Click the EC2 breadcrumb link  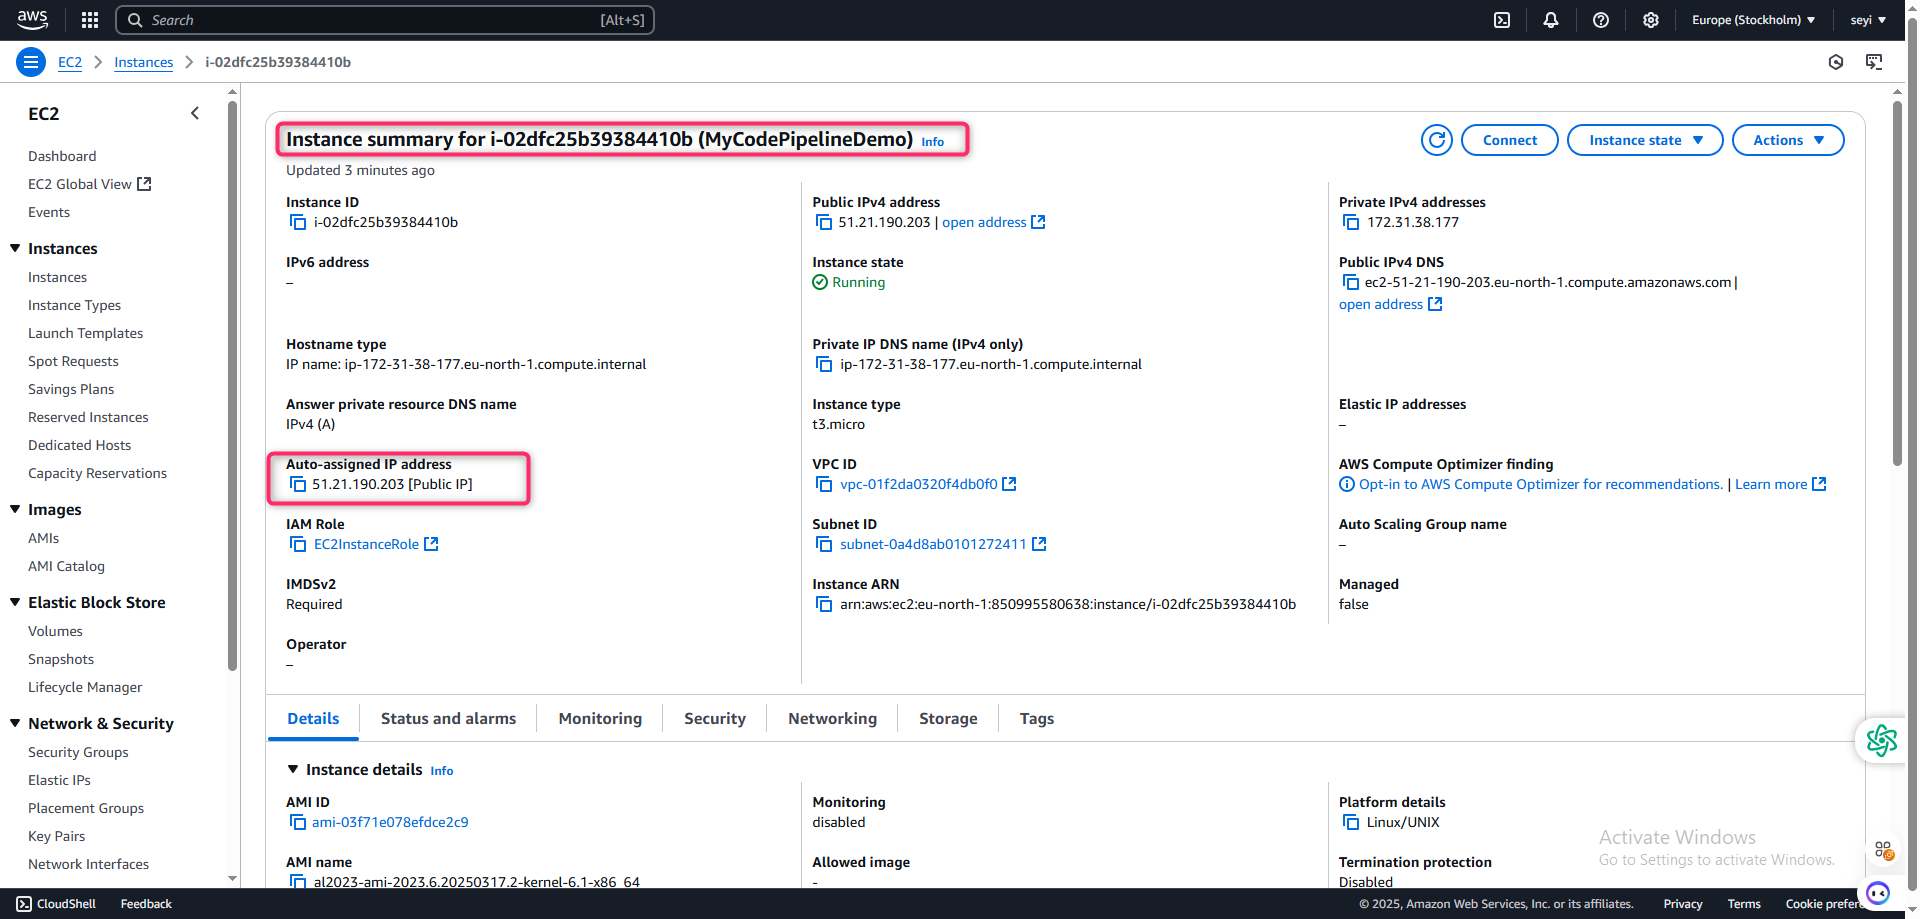(x=70, y=62)
